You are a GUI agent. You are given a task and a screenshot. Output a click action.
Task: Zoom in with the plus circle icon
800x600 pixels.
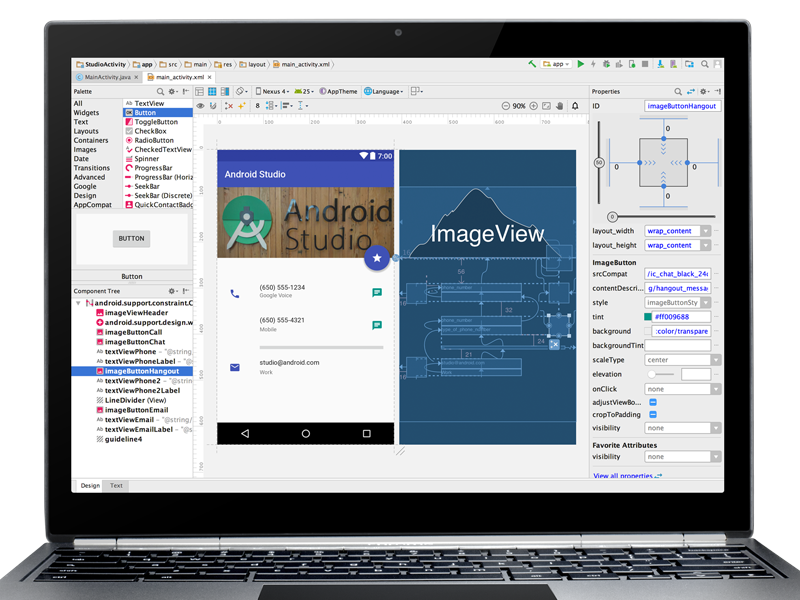click(x=534, y=106)
